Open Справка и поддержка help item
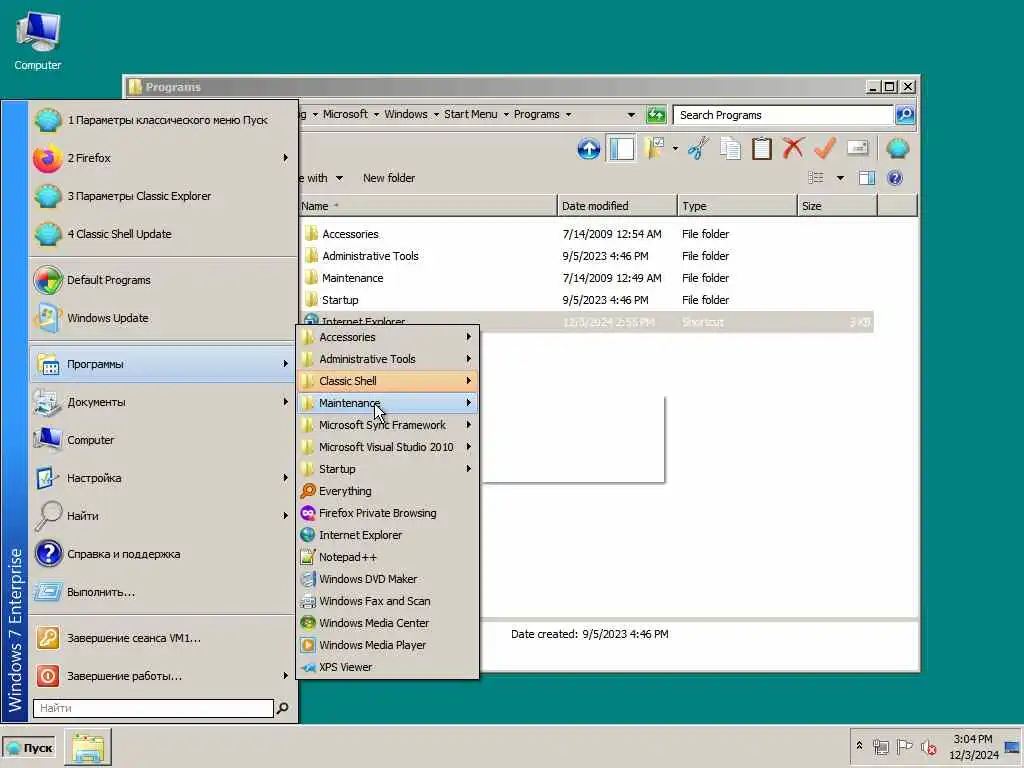This screenshot has width=1024, height=768. click(x=162, y=554)
